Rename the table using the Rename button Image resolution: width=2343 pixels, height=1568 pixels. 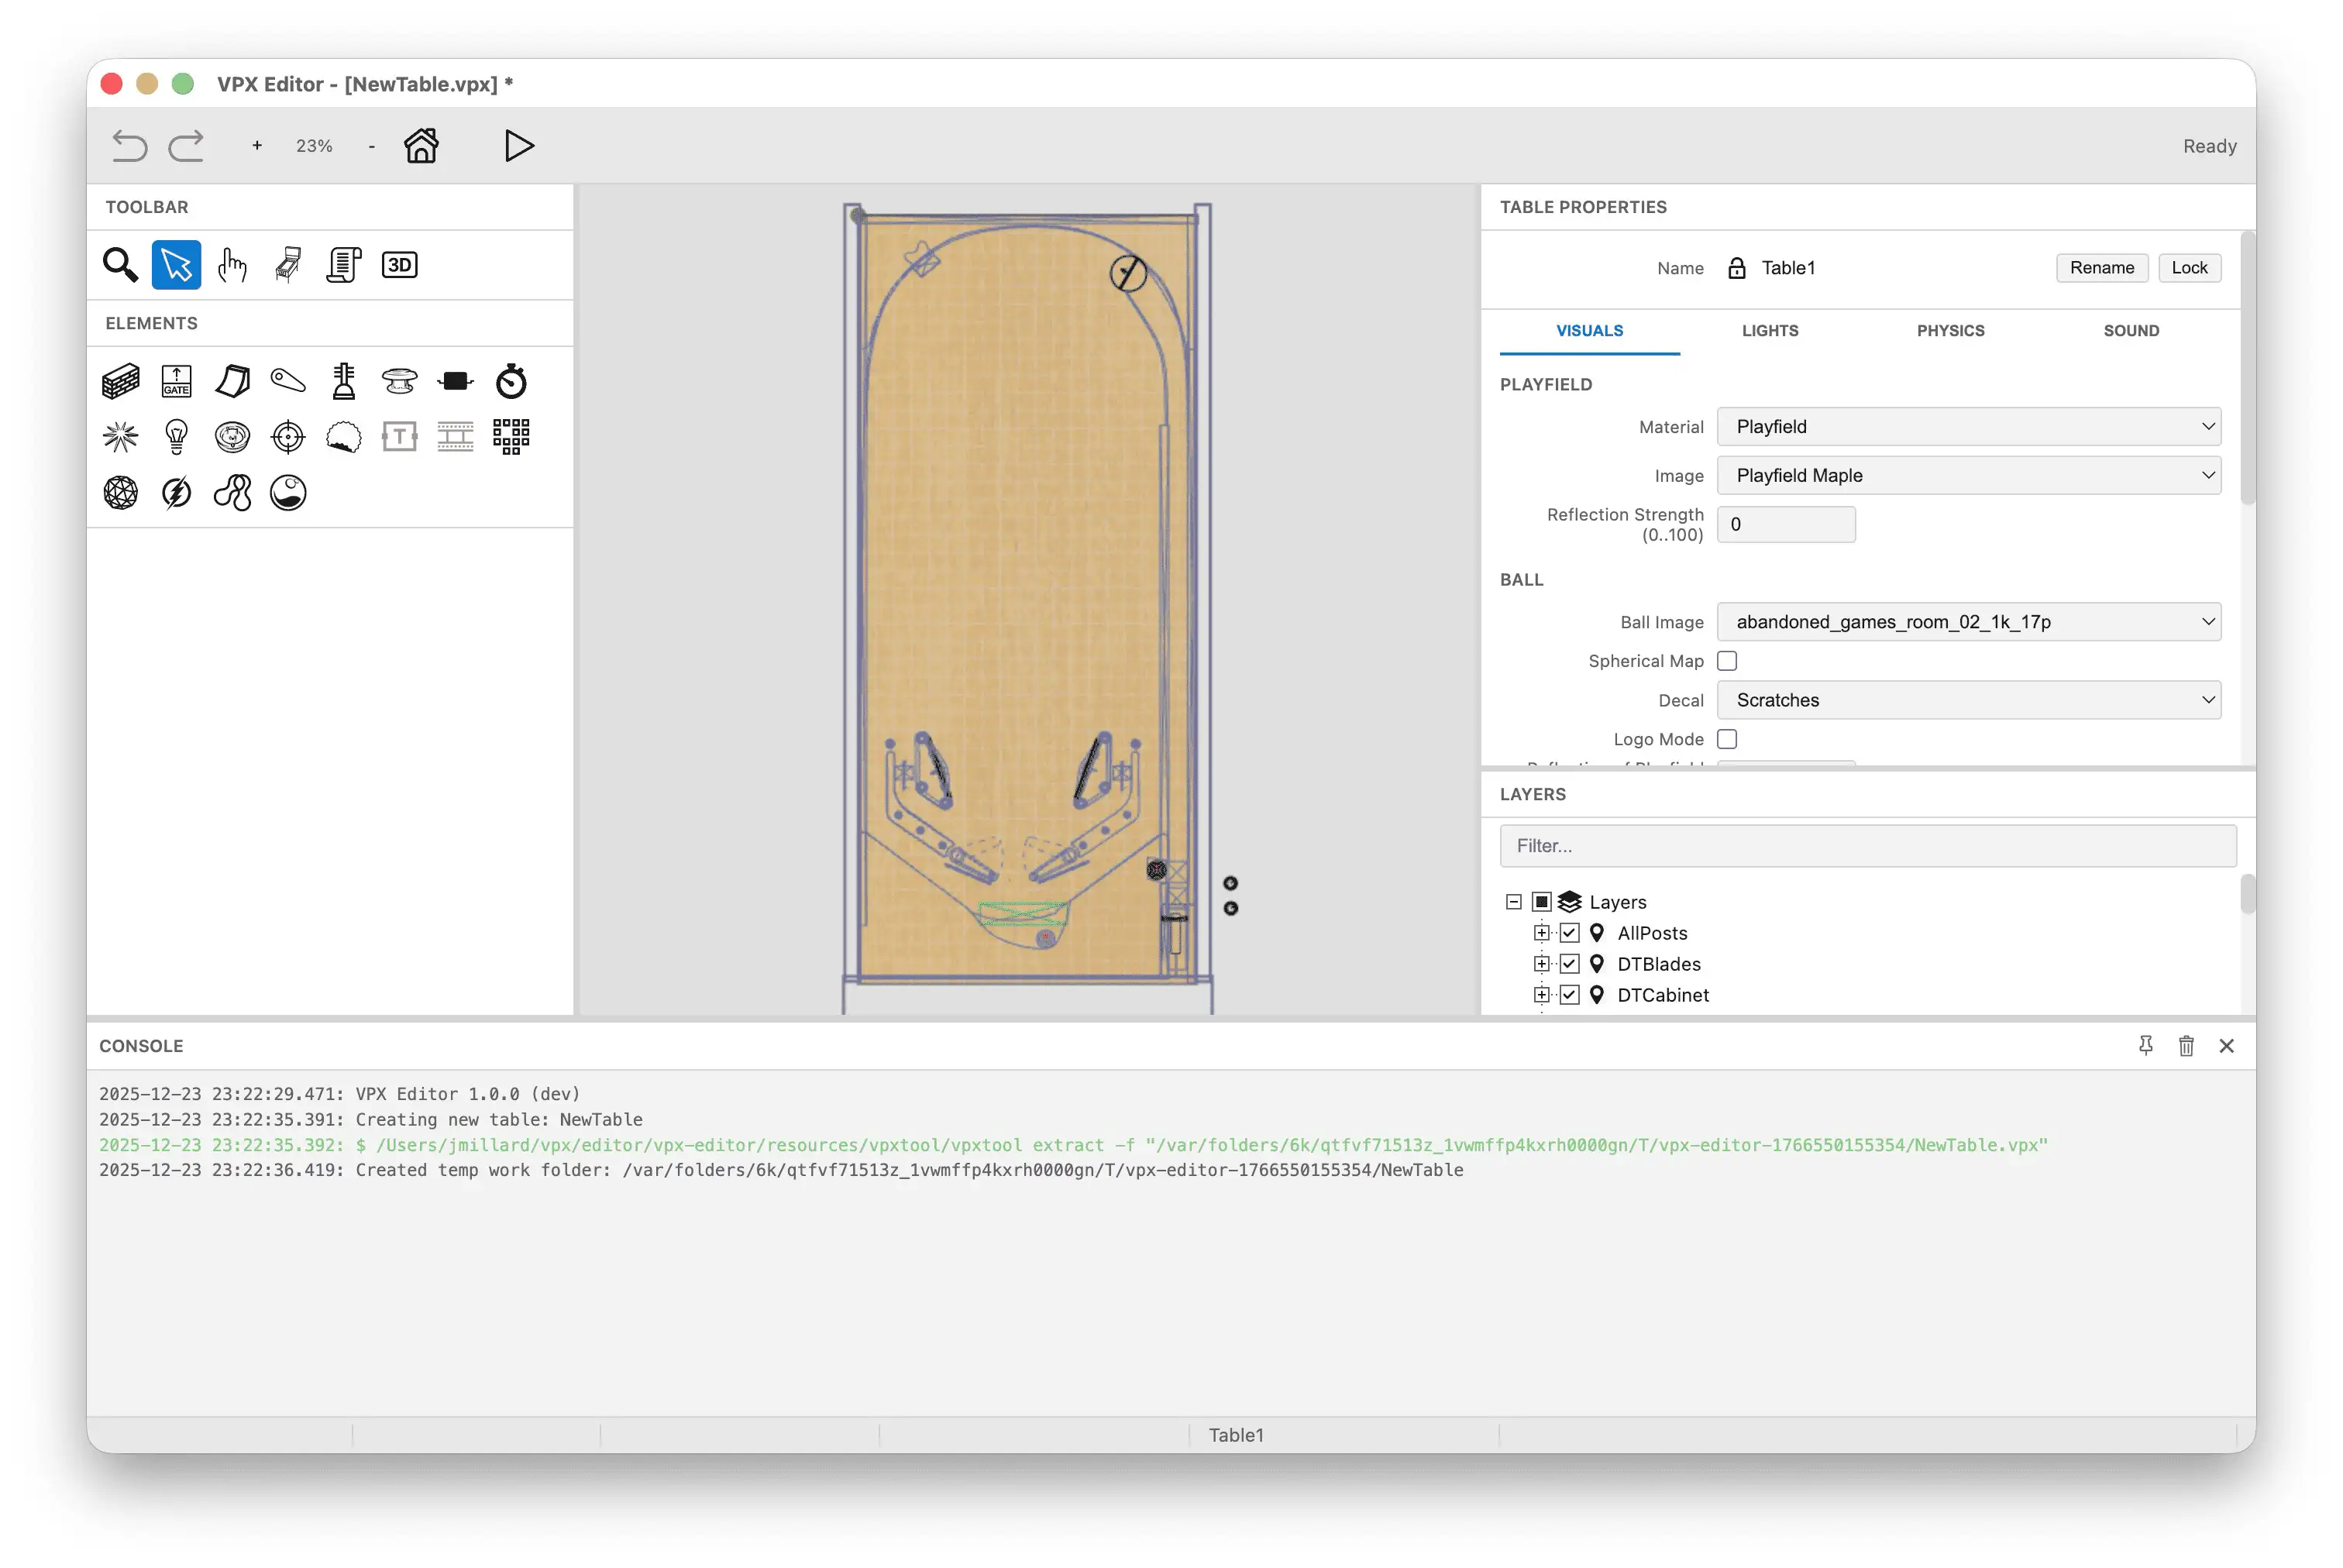click(x=2102, y=267)
